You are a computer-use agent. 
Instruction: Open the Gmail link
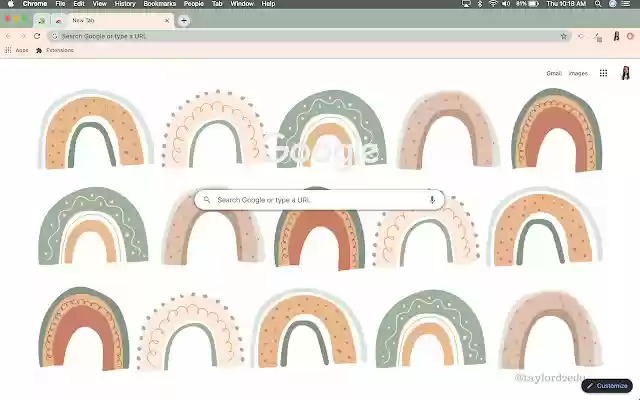pos(554,73)
